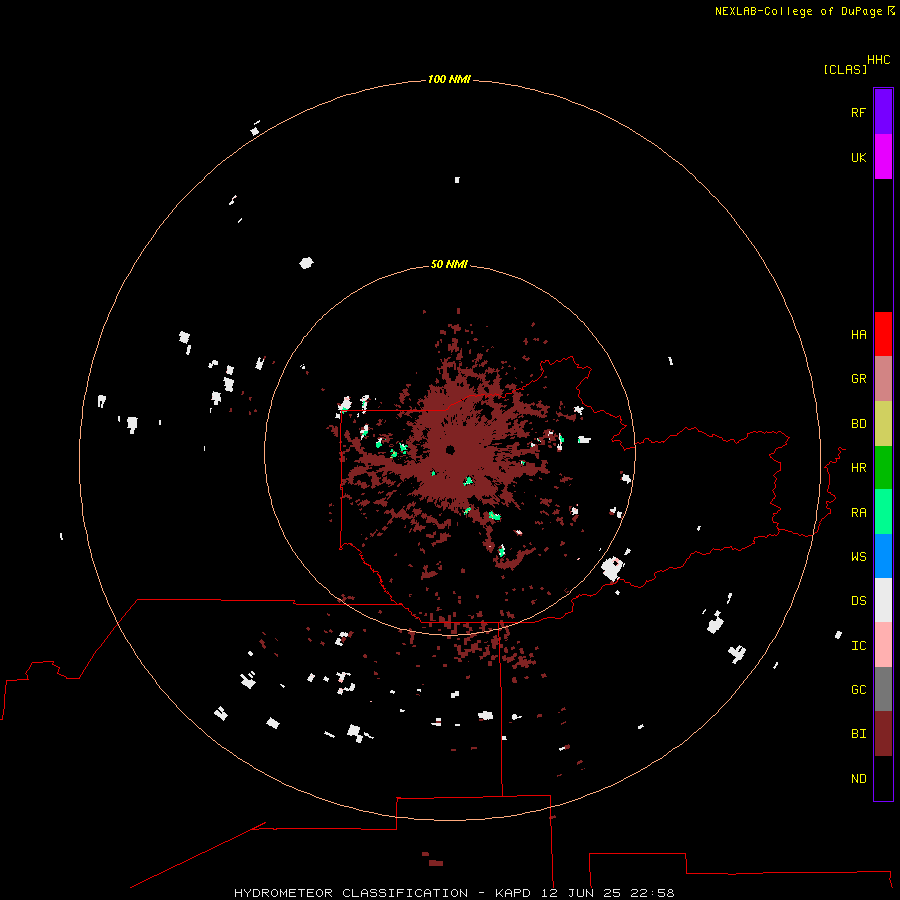The image size is (900, 900).
Task: Click the BI brown legend swatch
Action: pyautogui.click(x=883, y=734)
